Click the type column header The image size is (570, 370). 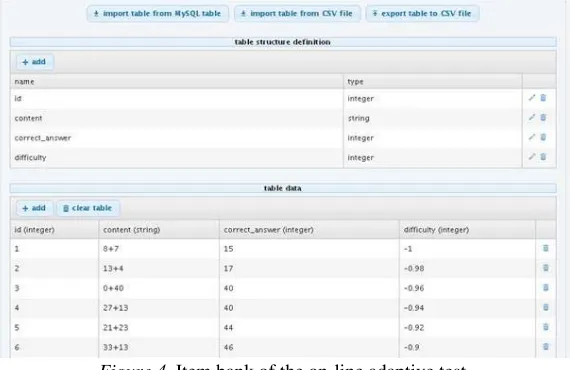[433, 82]
